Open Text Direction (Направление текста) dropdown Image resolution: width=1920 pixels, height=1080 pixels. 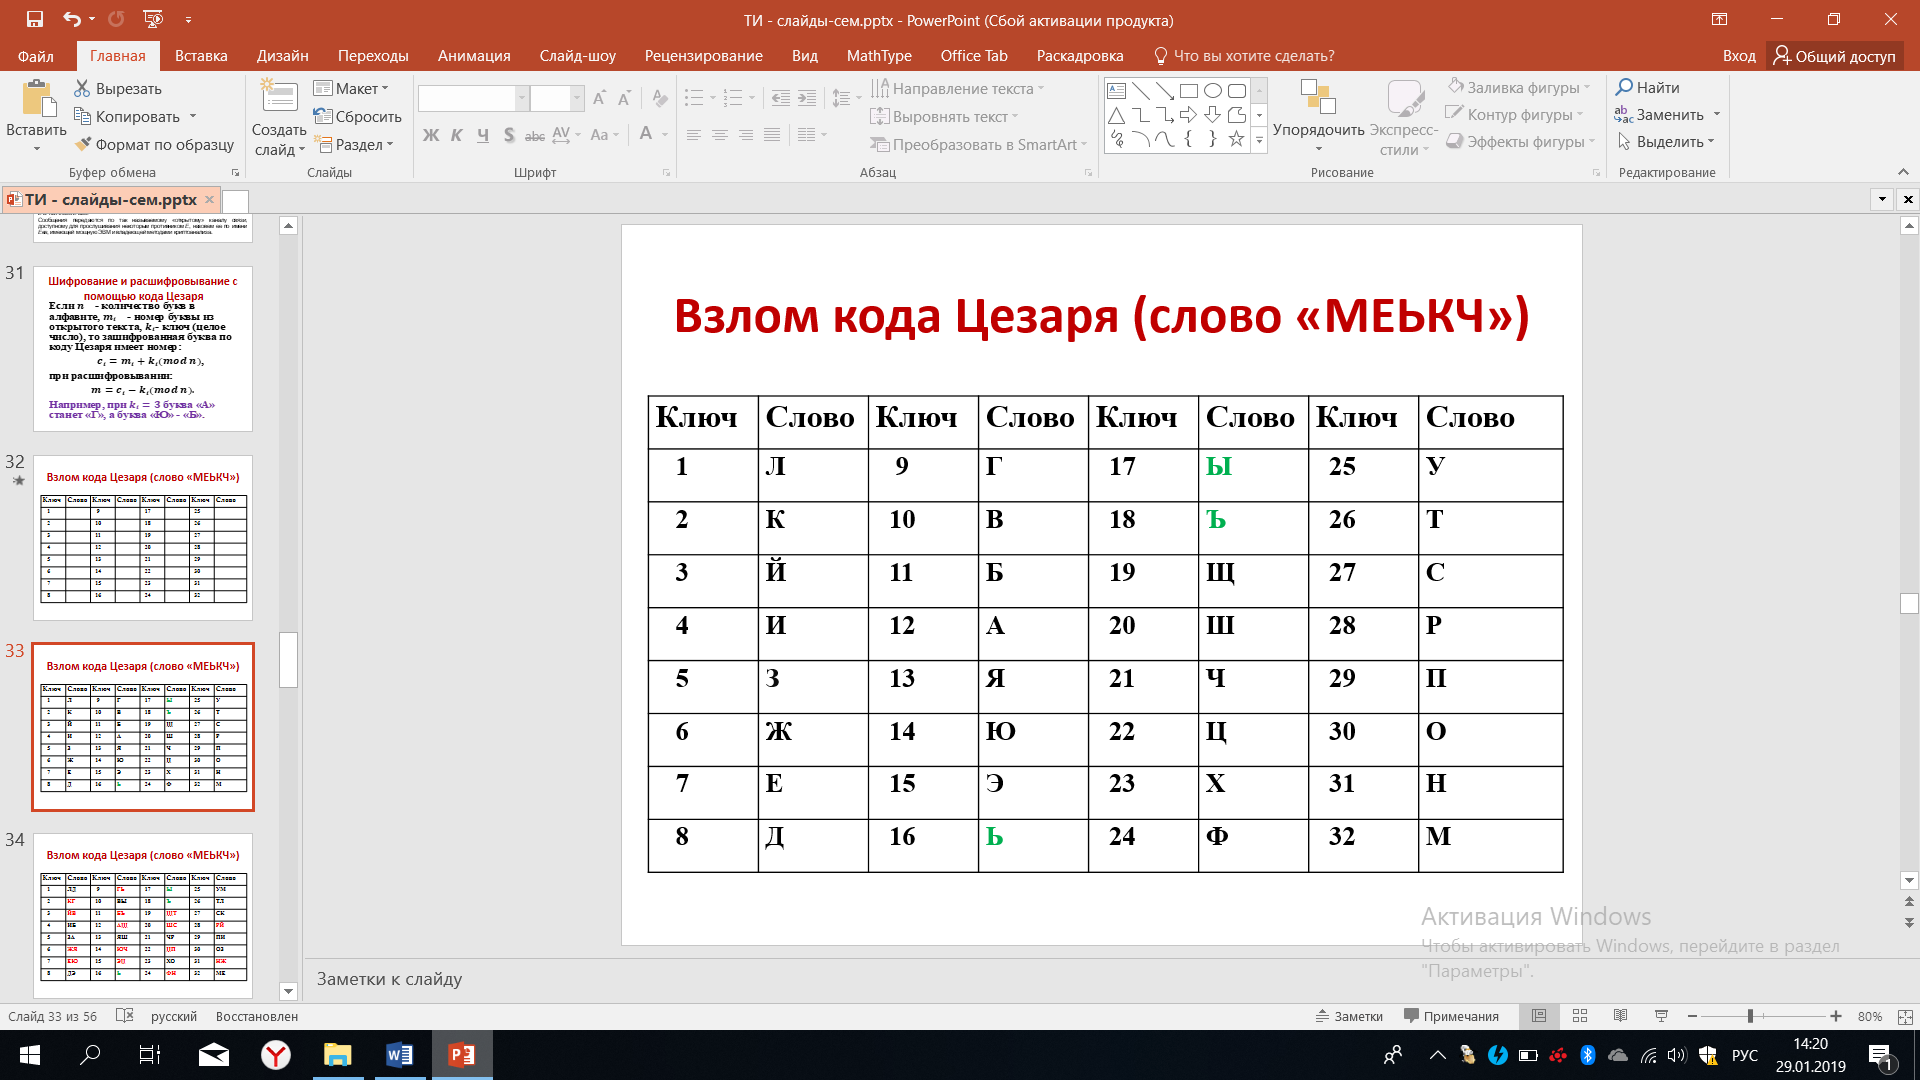tap(957, 89)
